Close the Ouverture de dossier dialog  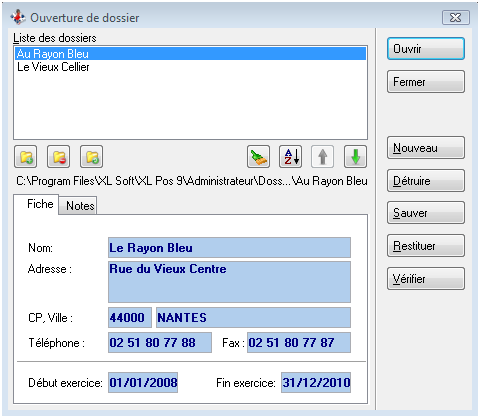(x=456, y=17)
